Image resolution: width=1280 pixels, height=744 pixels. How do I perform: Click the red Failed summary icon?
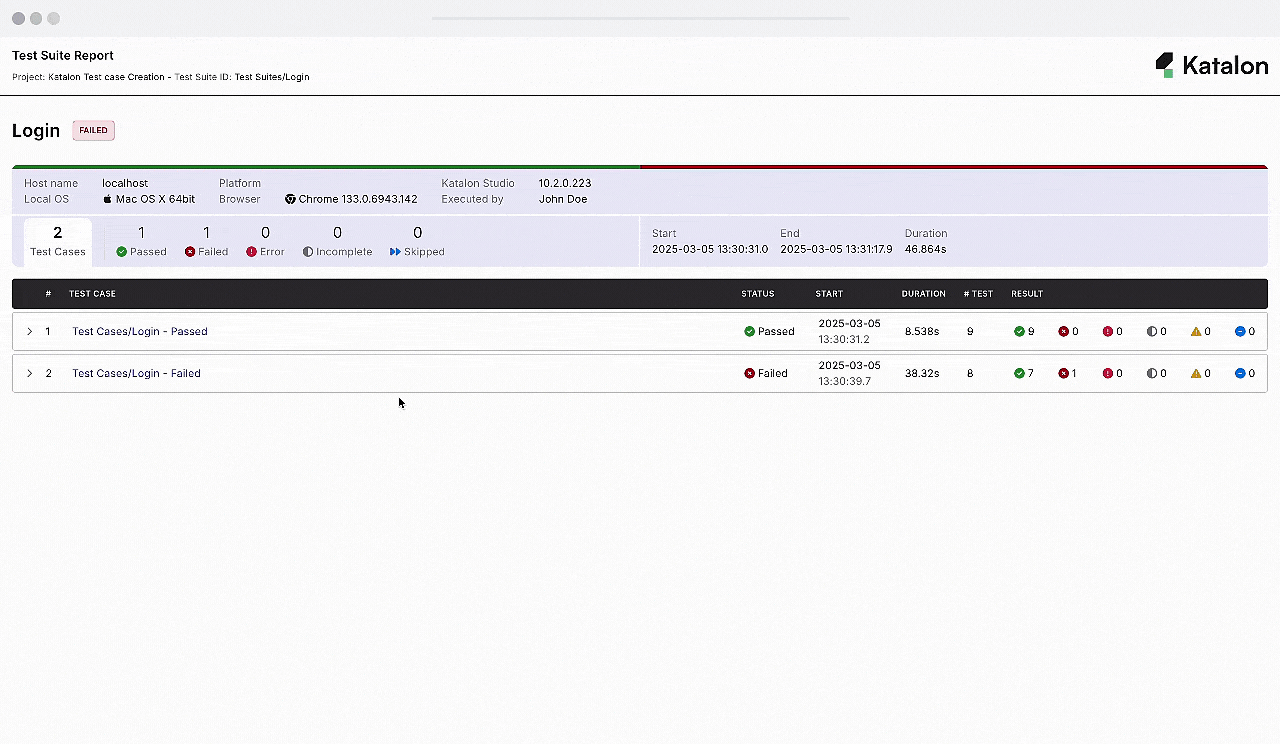[x=190, y=252]
